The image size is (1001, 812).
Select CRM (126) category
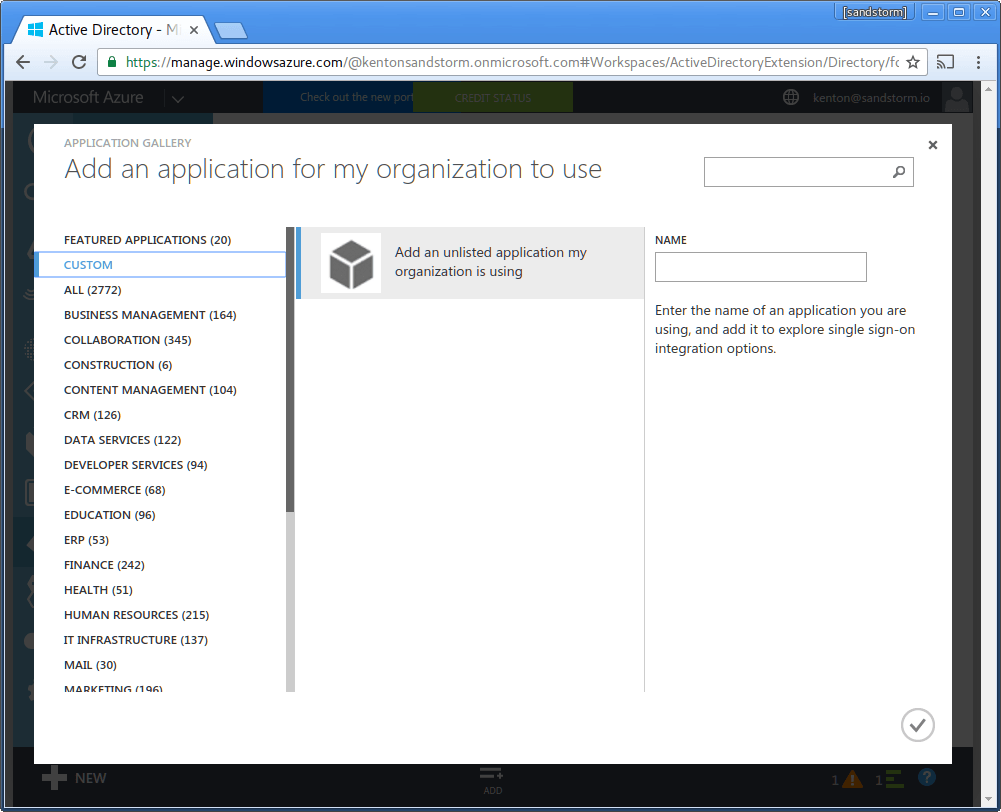tap(93, 415)
